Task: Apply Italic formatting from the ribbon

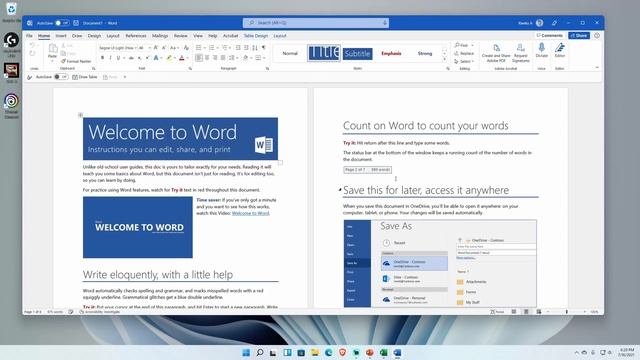Action: click(110, 58)
